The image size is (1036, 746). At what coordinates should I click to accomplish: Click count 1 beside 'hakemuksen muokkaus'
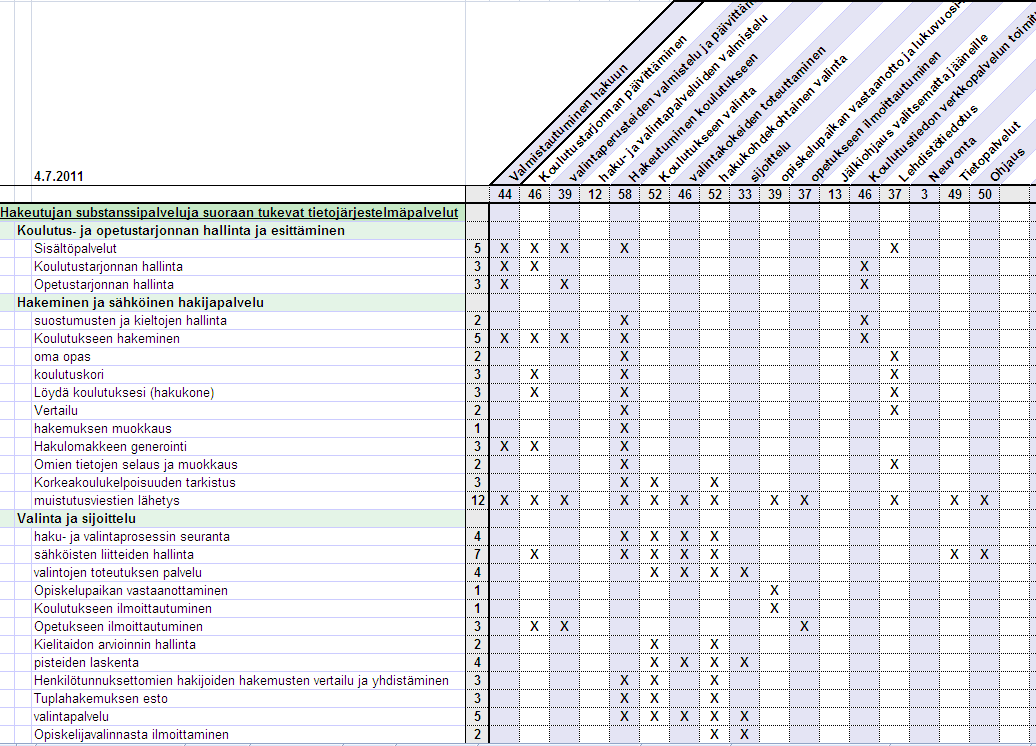[478, 428]
